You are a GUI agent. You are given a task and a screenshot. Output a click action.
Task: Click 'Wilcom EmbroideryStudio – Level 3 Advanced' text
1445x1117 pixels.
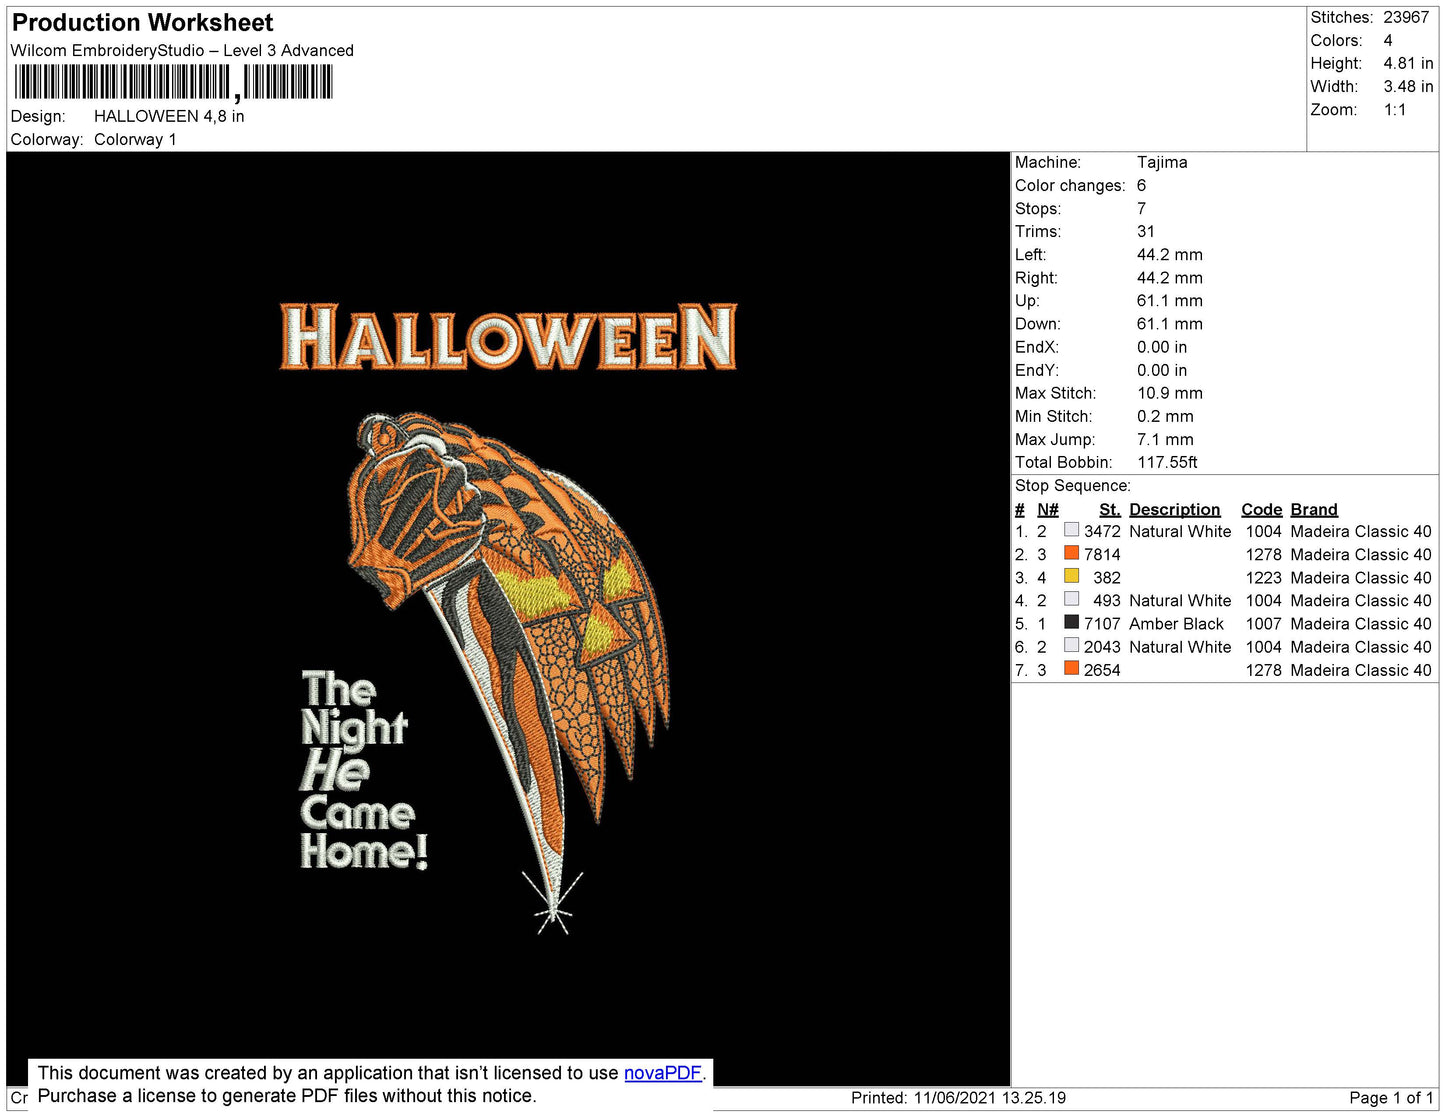tap(182, 50)
